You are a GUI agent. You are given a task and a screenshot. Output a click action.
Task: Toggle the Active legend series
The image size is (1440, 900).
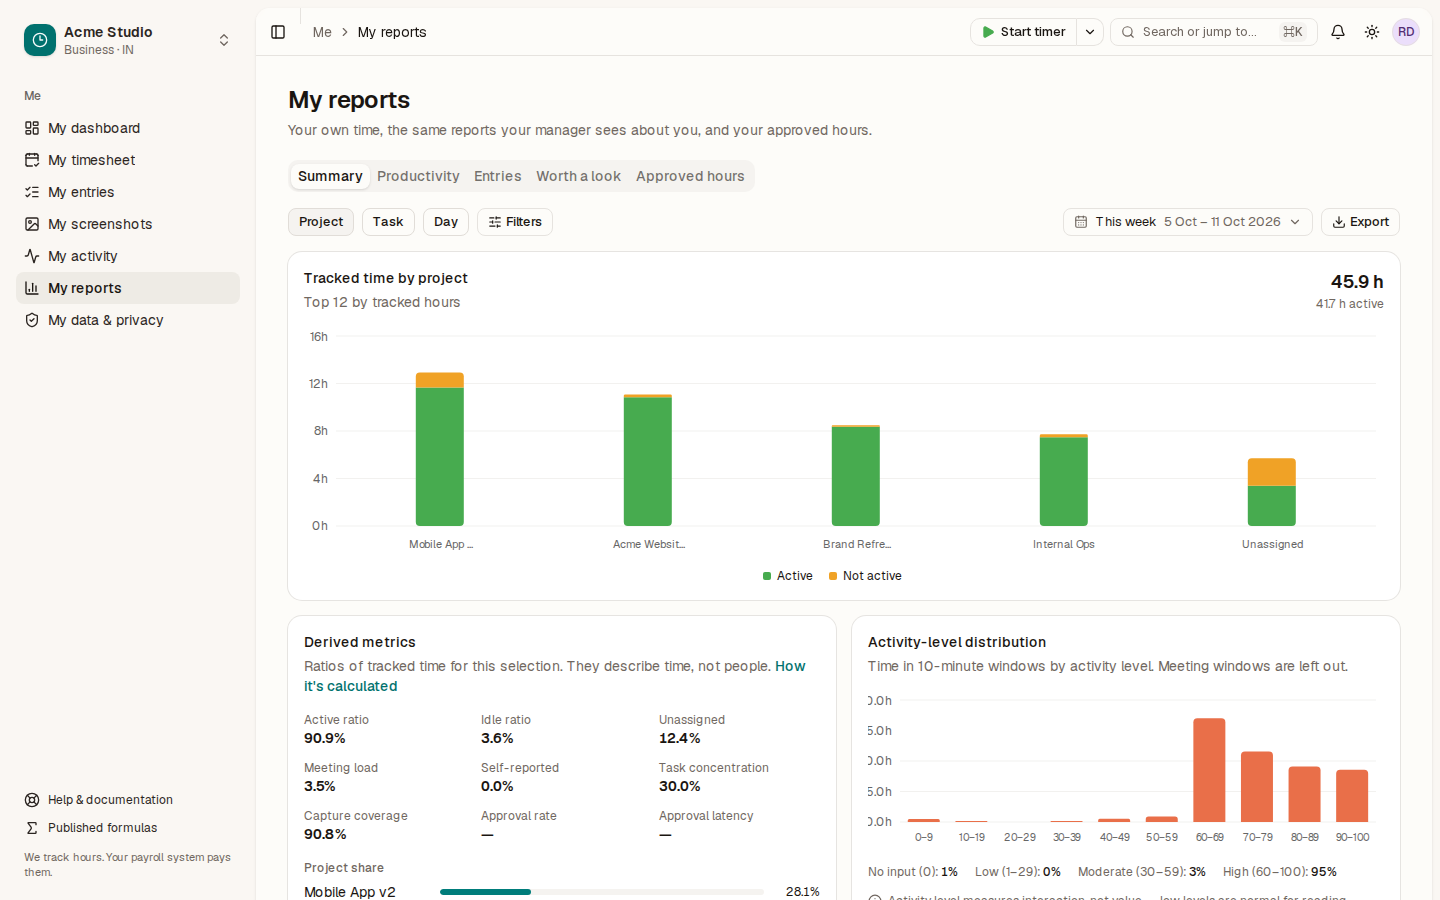pyautogui.click(x=787, y=576)
